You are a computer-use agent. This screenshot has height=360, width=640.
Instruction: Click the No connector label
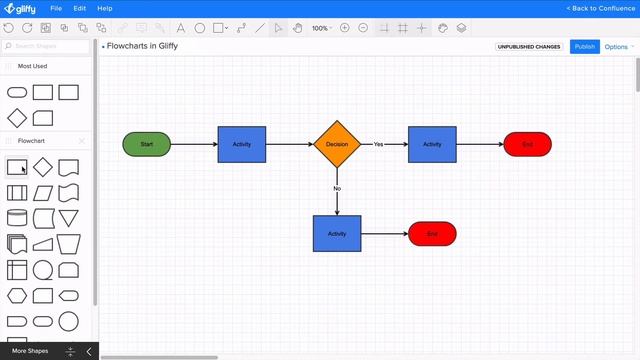point(337,189)
